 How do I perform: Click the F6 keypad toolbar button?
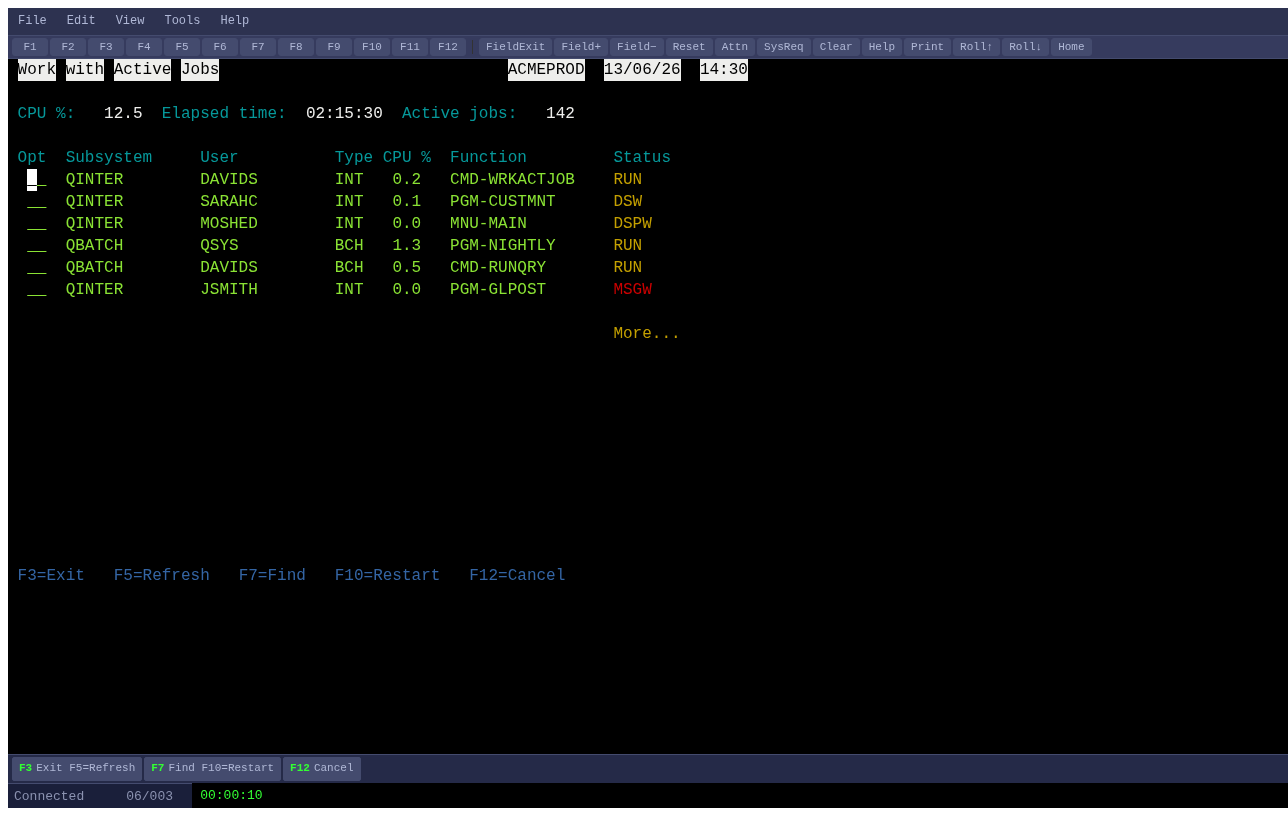point(220,47)
